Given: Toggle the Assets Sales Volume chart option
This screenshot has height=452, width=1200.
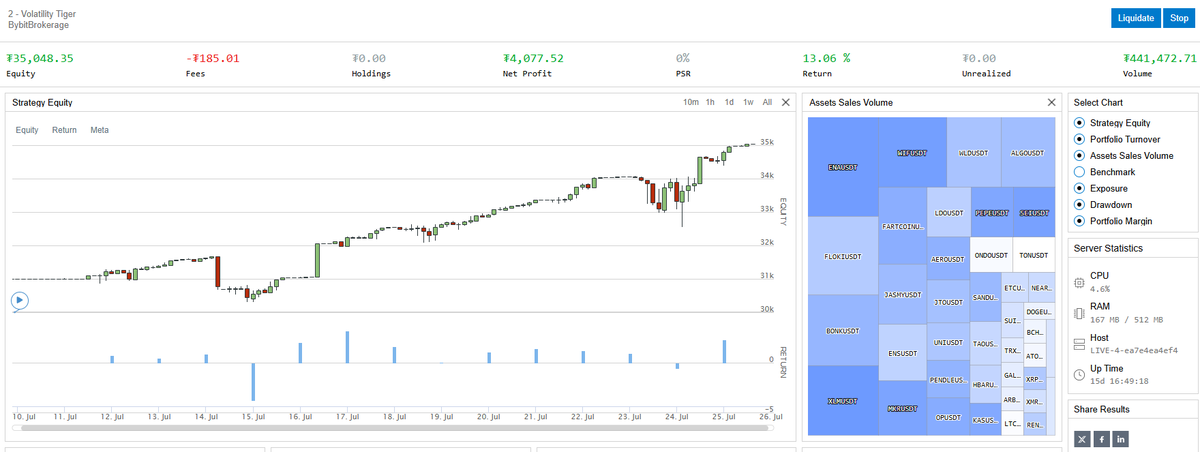Looking at the screenshot, I should 1079,156.
